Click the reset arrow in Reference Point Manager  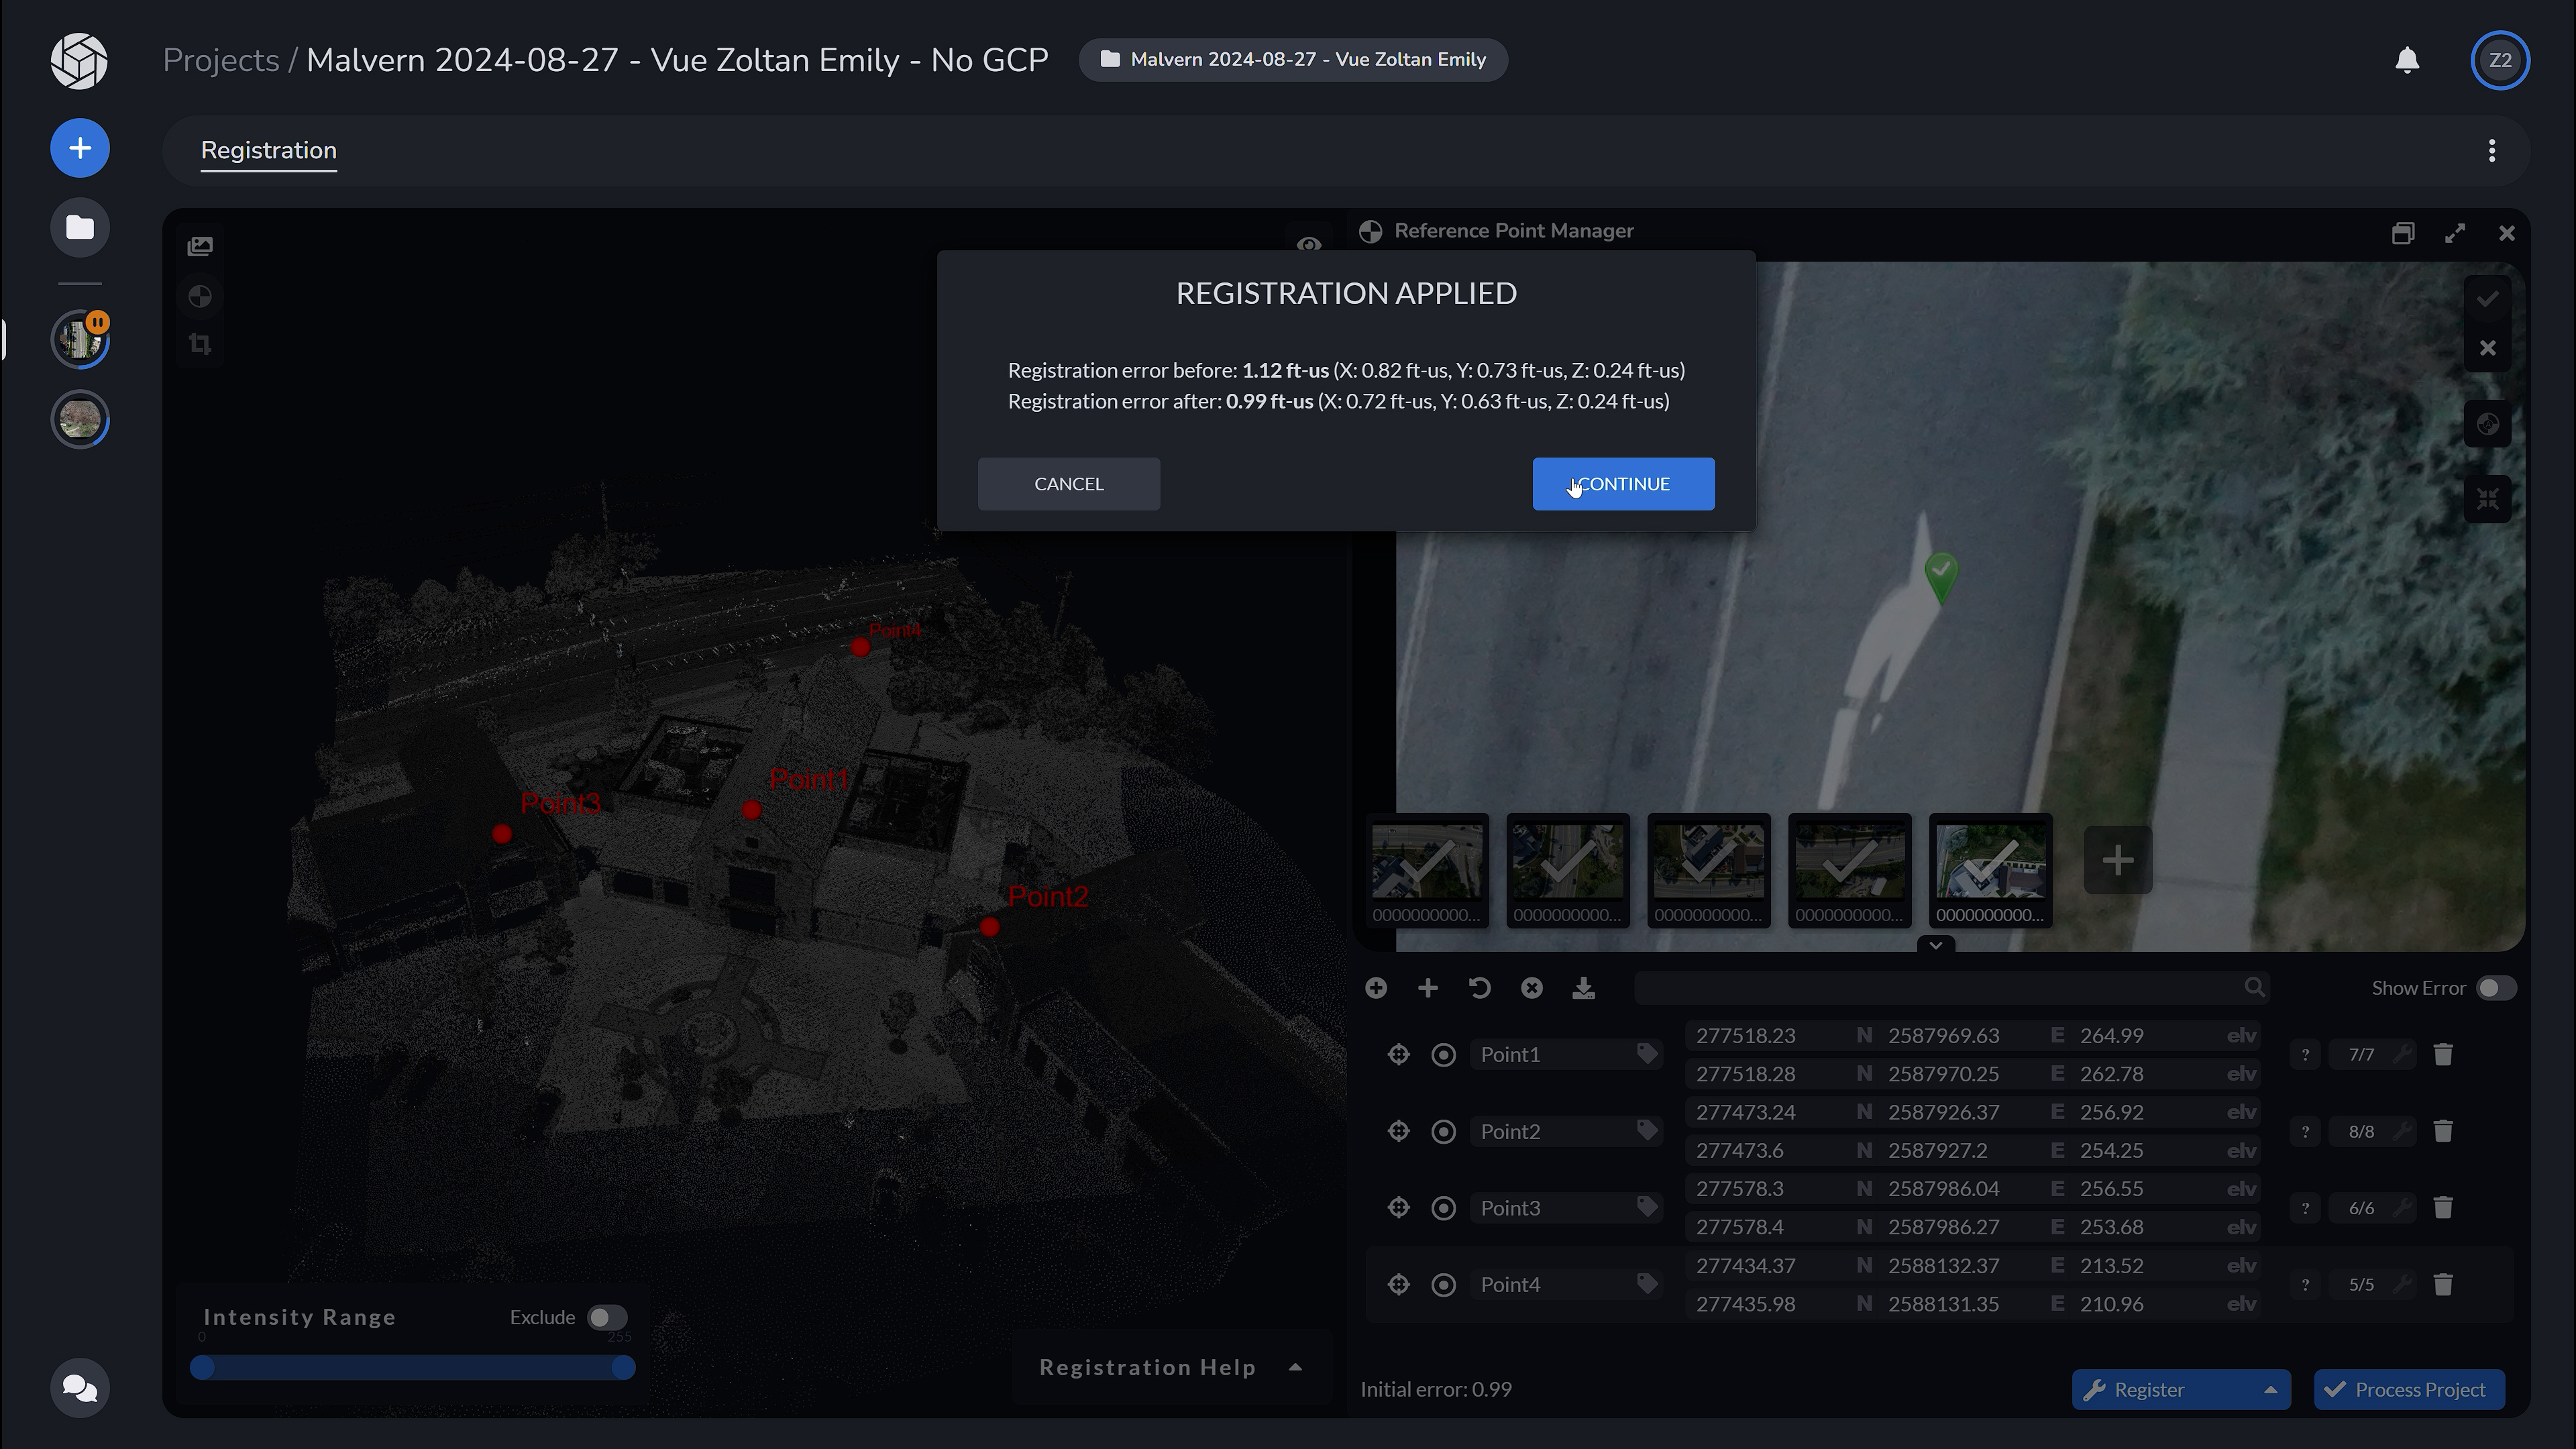click(x=1480, y=987)
